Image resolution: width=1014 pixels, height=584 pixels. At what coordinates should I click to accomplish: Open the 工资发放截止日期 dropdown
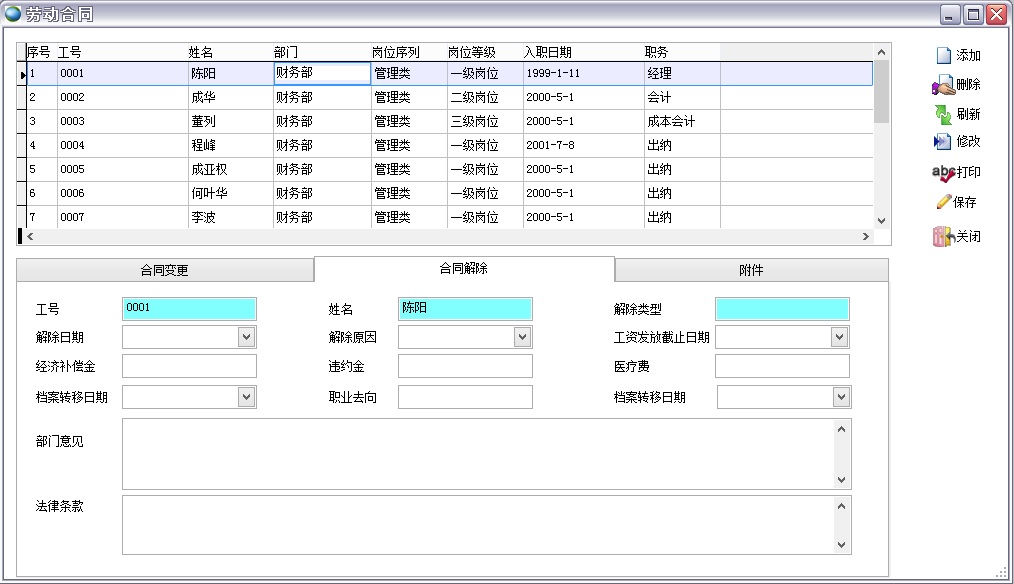(840, 338)
